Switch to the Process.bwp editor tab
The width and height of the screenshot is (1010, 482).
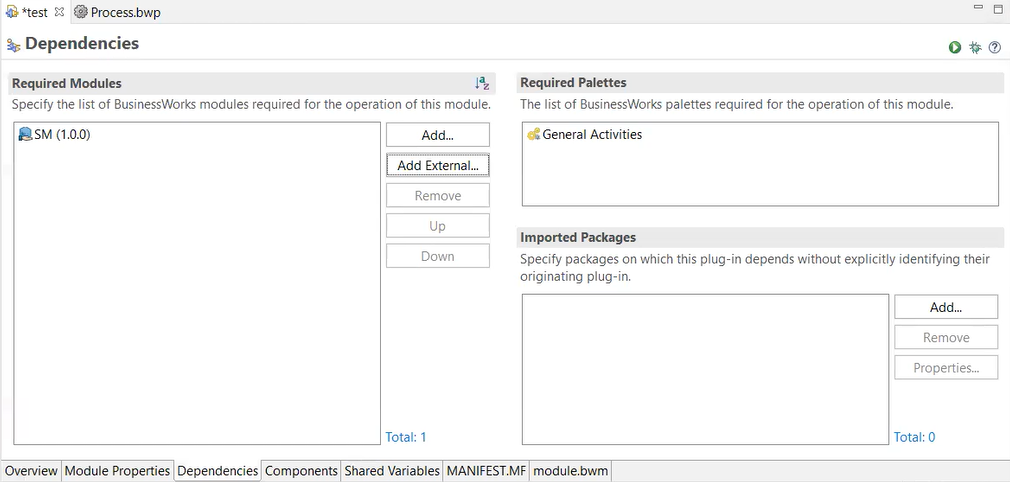tap(124, 13)
